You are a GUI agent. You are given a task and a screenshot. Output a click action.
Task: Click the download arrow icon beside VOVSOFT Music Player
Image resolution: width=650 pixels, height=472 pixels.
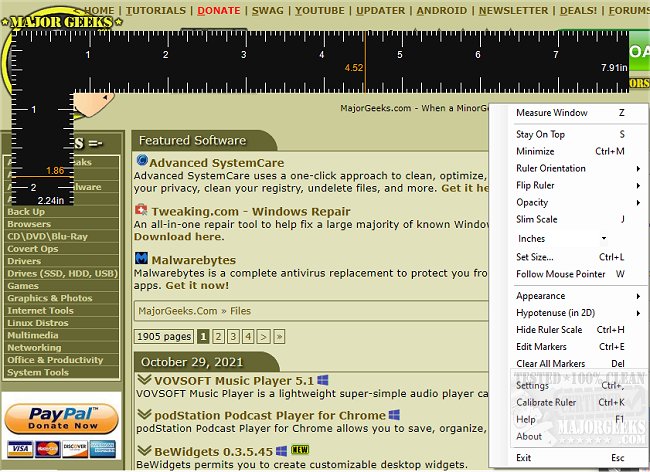[x=144, y=379]
